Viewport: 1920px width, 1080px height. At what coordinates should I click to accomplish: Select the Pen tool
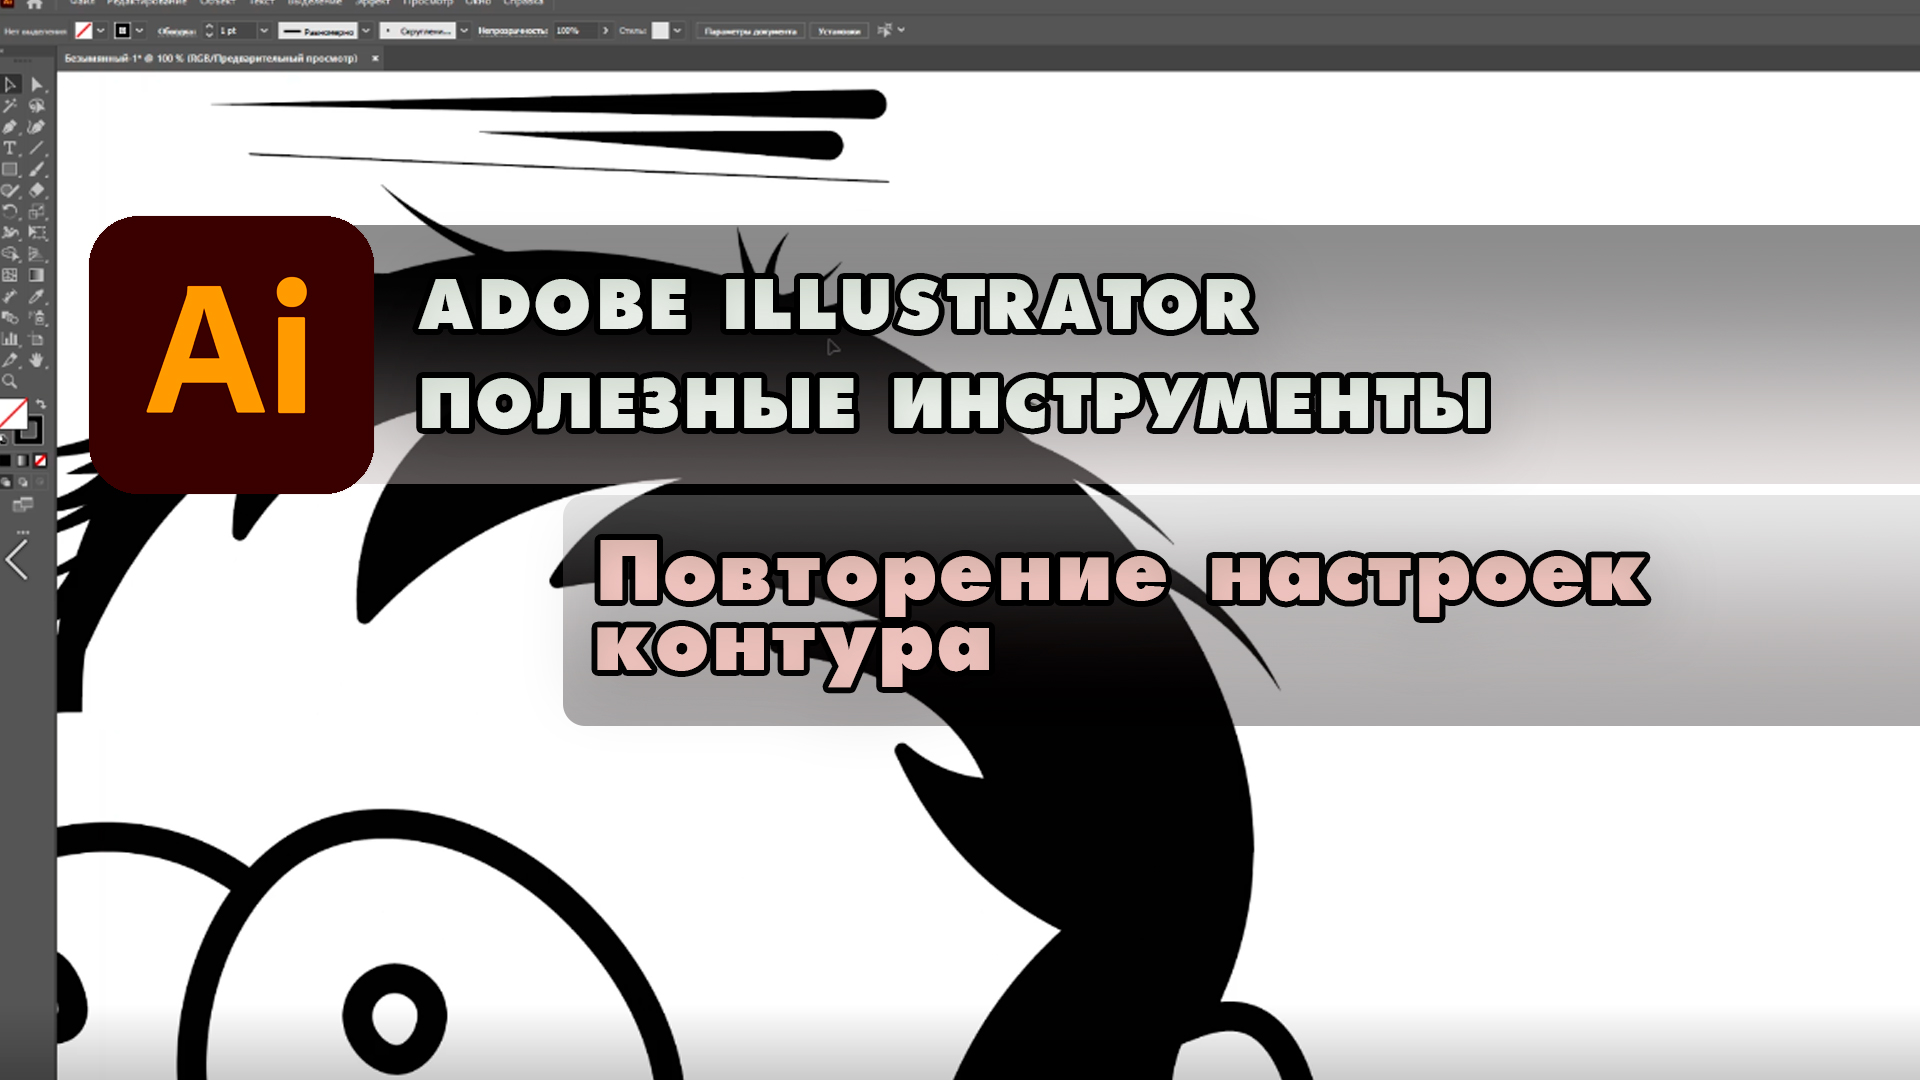click(x=11, y=127)
